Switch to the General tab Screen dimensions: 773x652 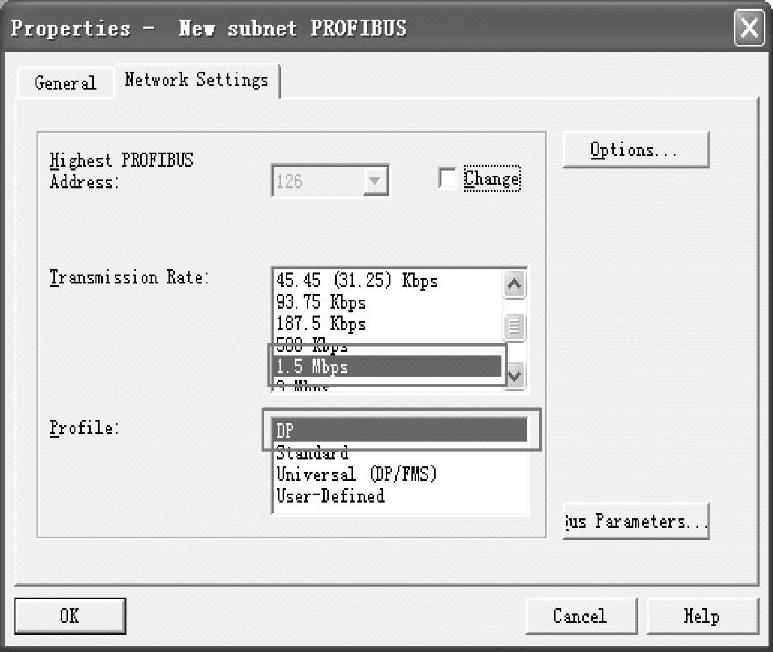[x=66, y=83]
